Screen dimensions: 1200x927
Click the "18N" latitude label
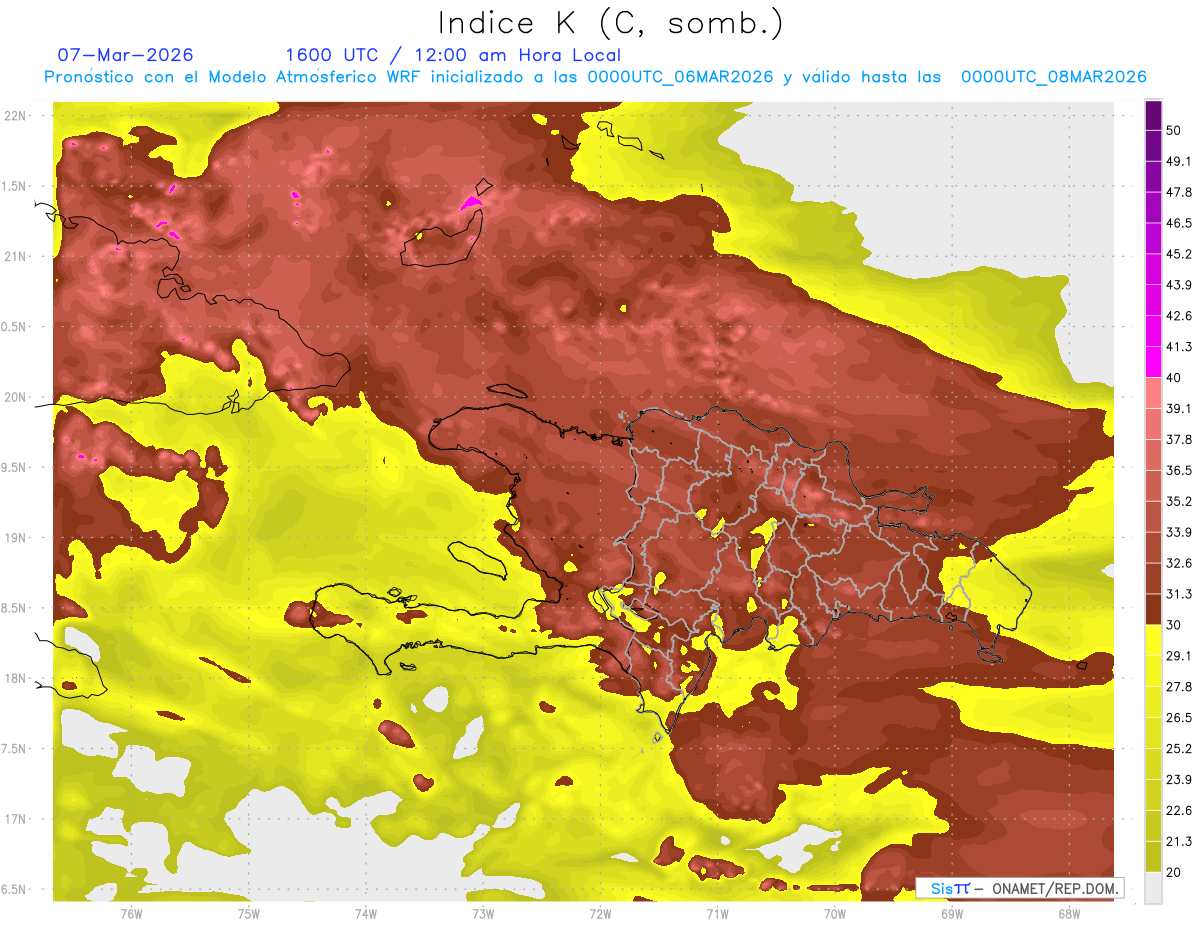pyautogui.click(x=15, y=678)
